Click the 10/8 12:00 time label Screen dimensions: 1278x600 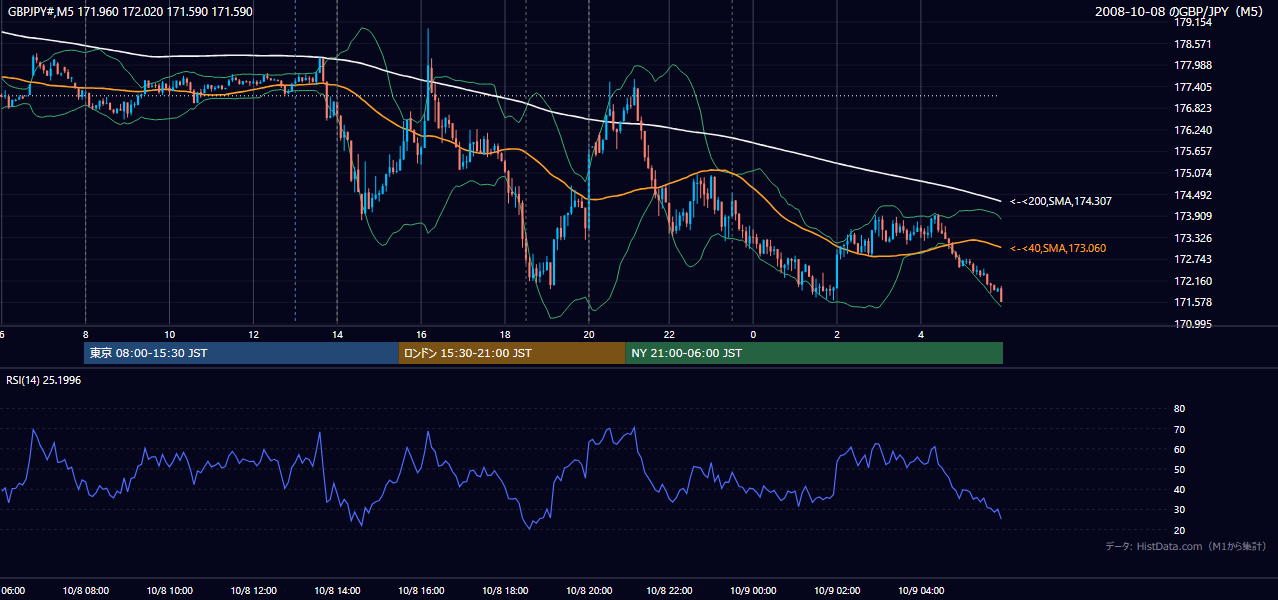pos(253,591)
